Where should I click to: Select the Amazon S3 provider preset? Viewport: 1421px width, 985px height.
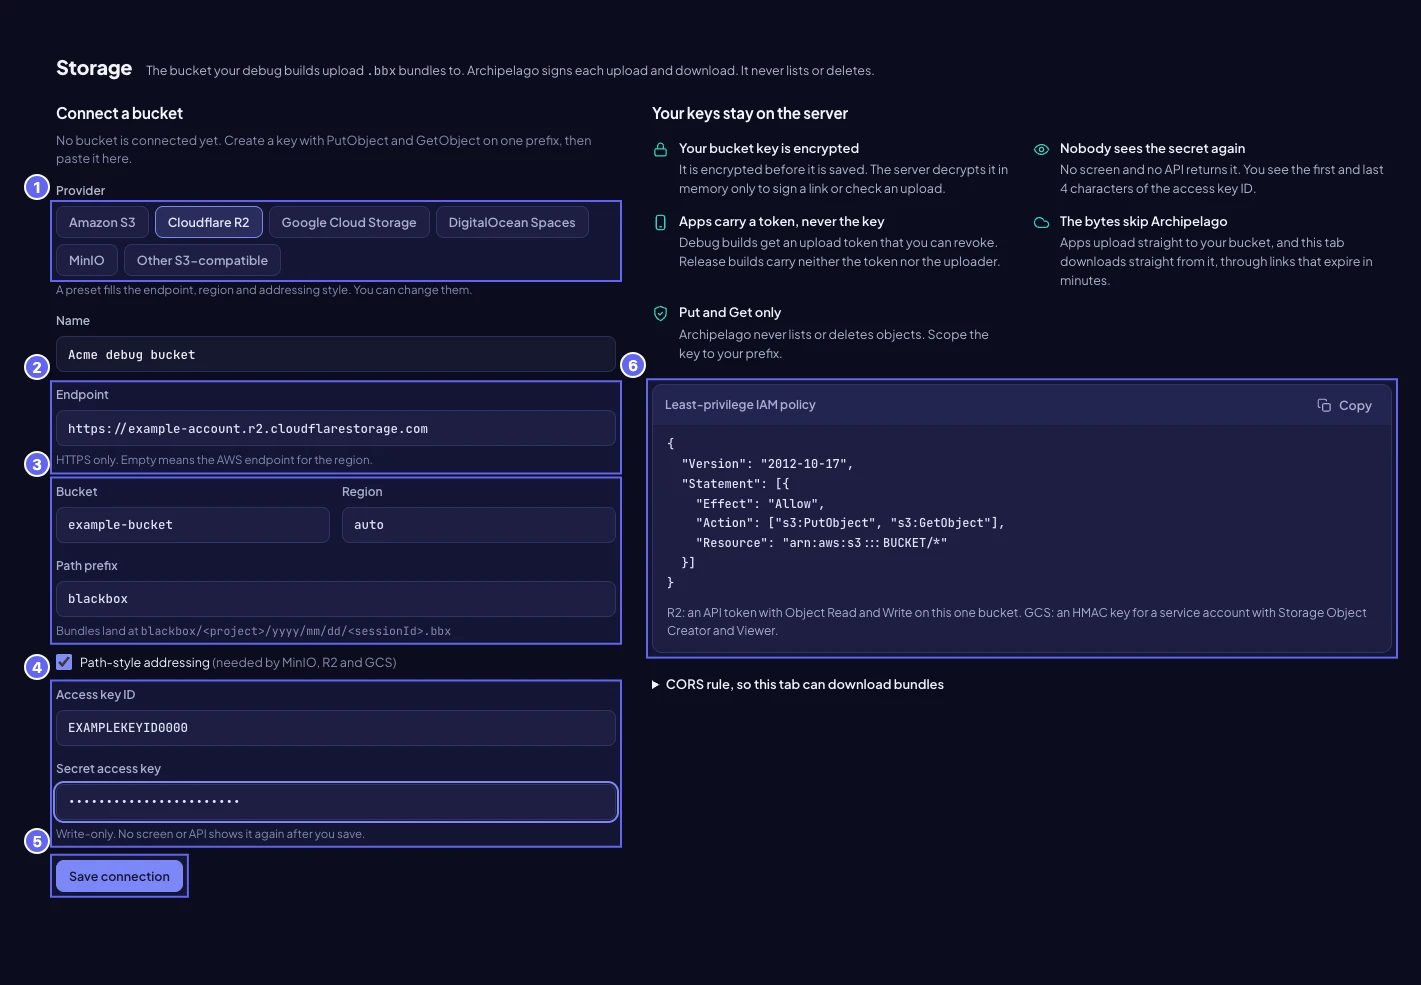[102, 222]
